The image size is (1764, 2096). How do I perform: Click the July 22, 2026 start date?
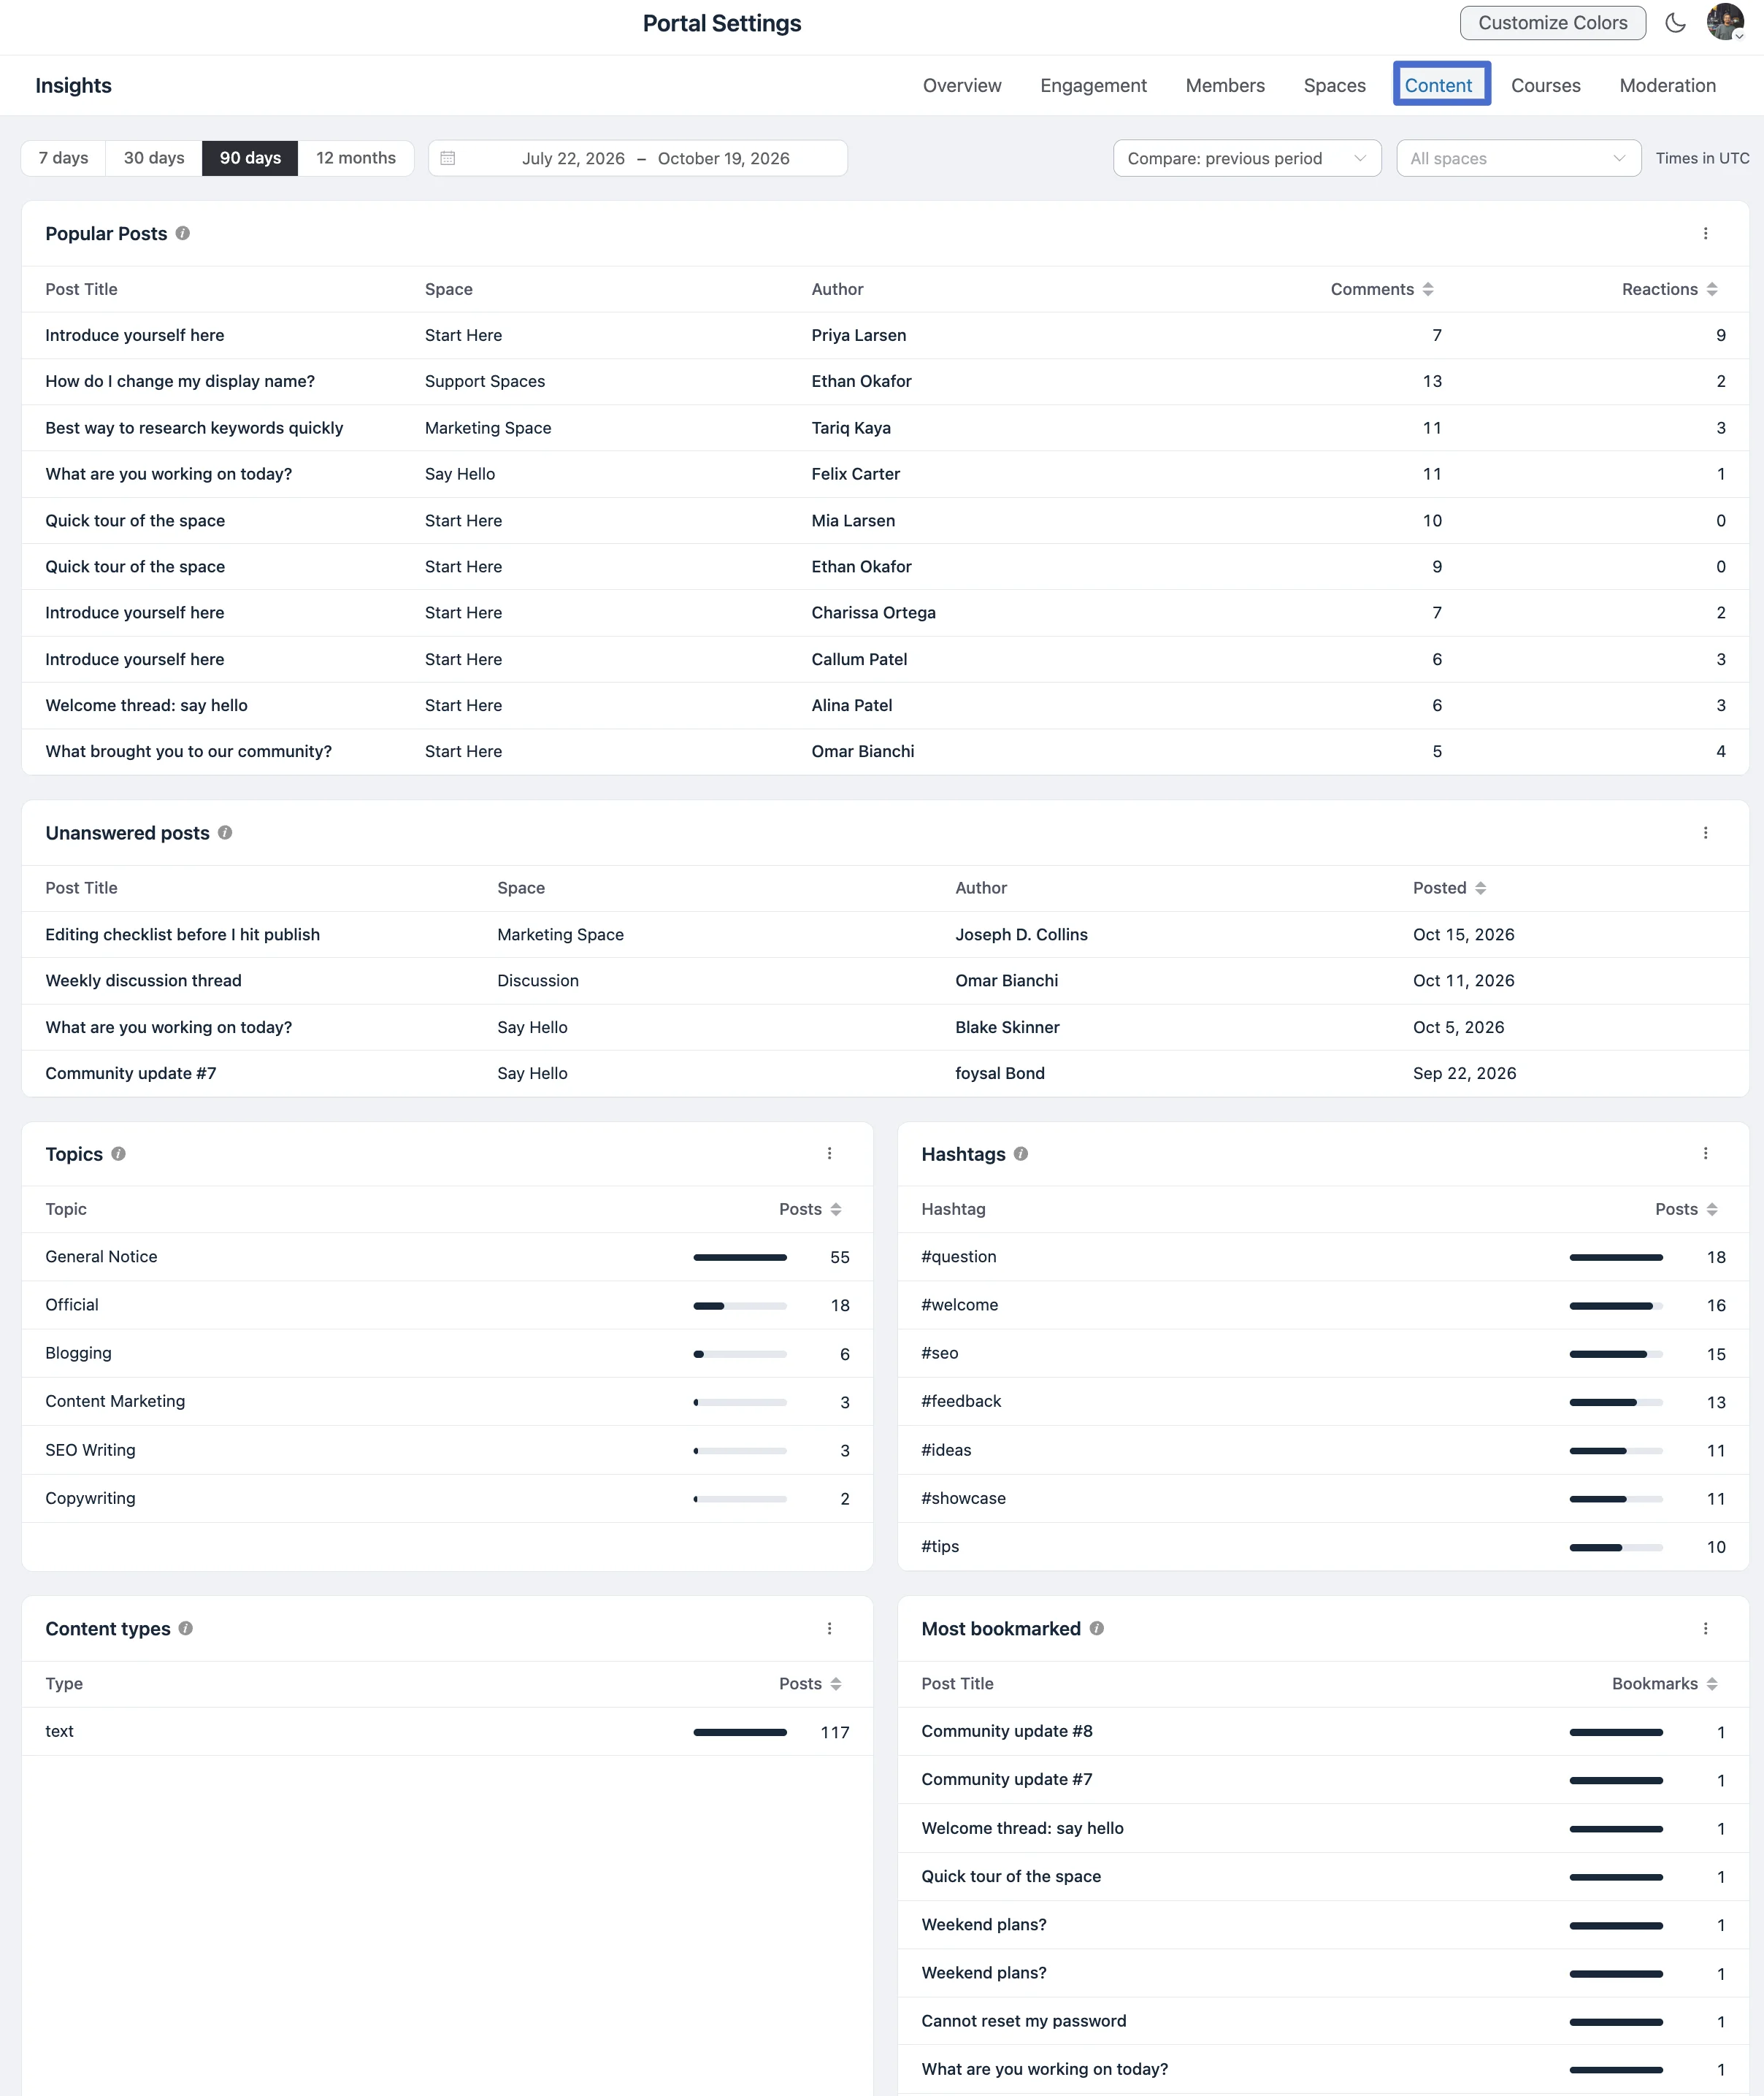tap(573, 158)
